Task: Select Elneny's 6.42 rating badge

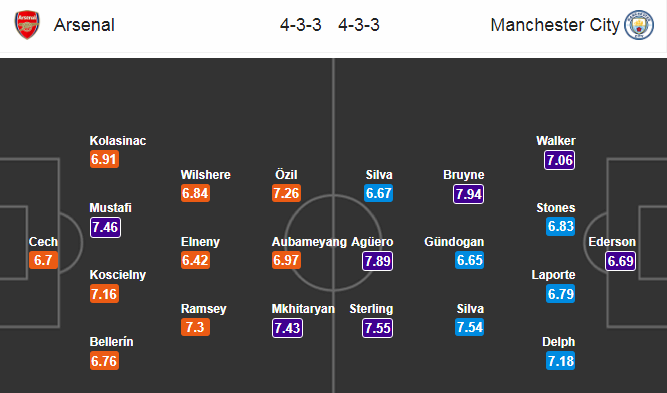Action: tap(195, 260)
